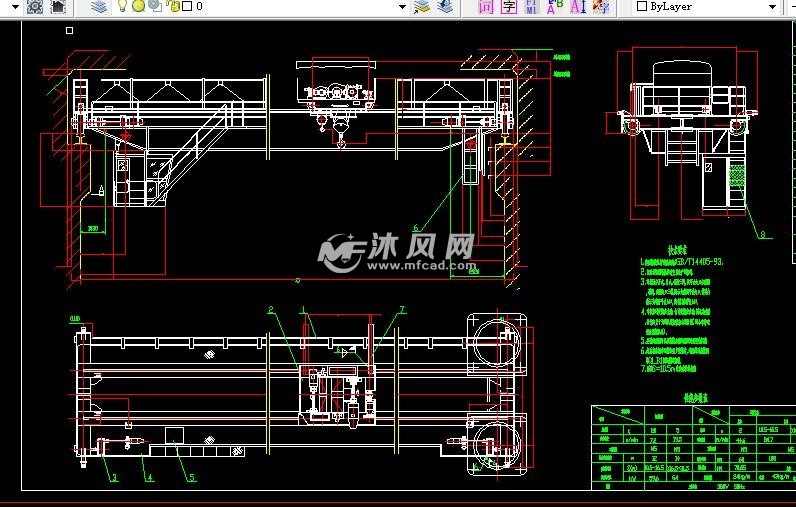This screenshot has height=507, width=796.
Task: Click the brush 字 text style icon
Action: tap(602, 7)
